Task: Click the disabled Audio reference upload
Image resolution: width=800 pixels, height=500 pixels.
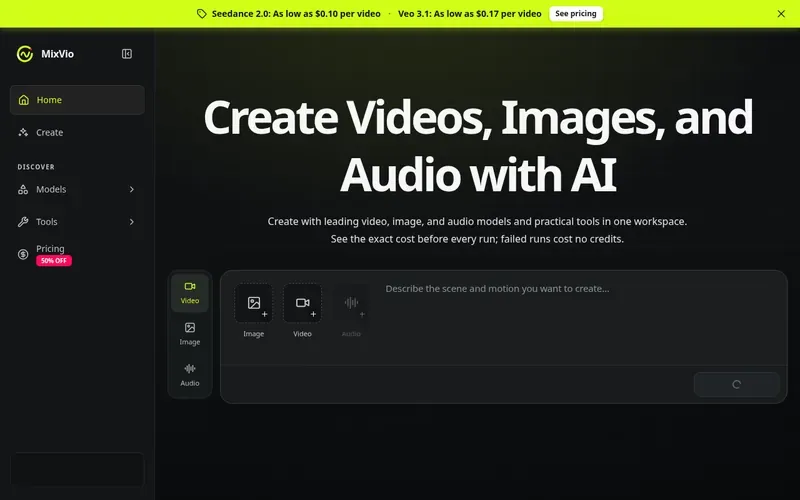Action: point(351,303)
